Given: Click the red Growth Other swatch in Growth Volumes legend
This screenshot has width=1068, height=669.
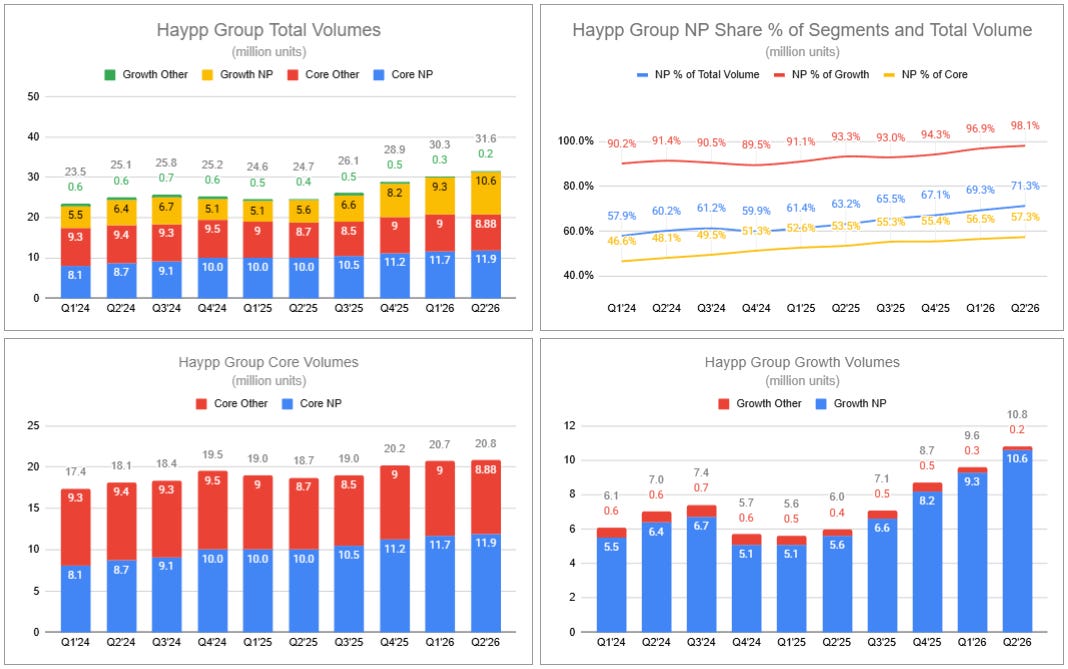Looking at the screenshot, I should [724, 404].
